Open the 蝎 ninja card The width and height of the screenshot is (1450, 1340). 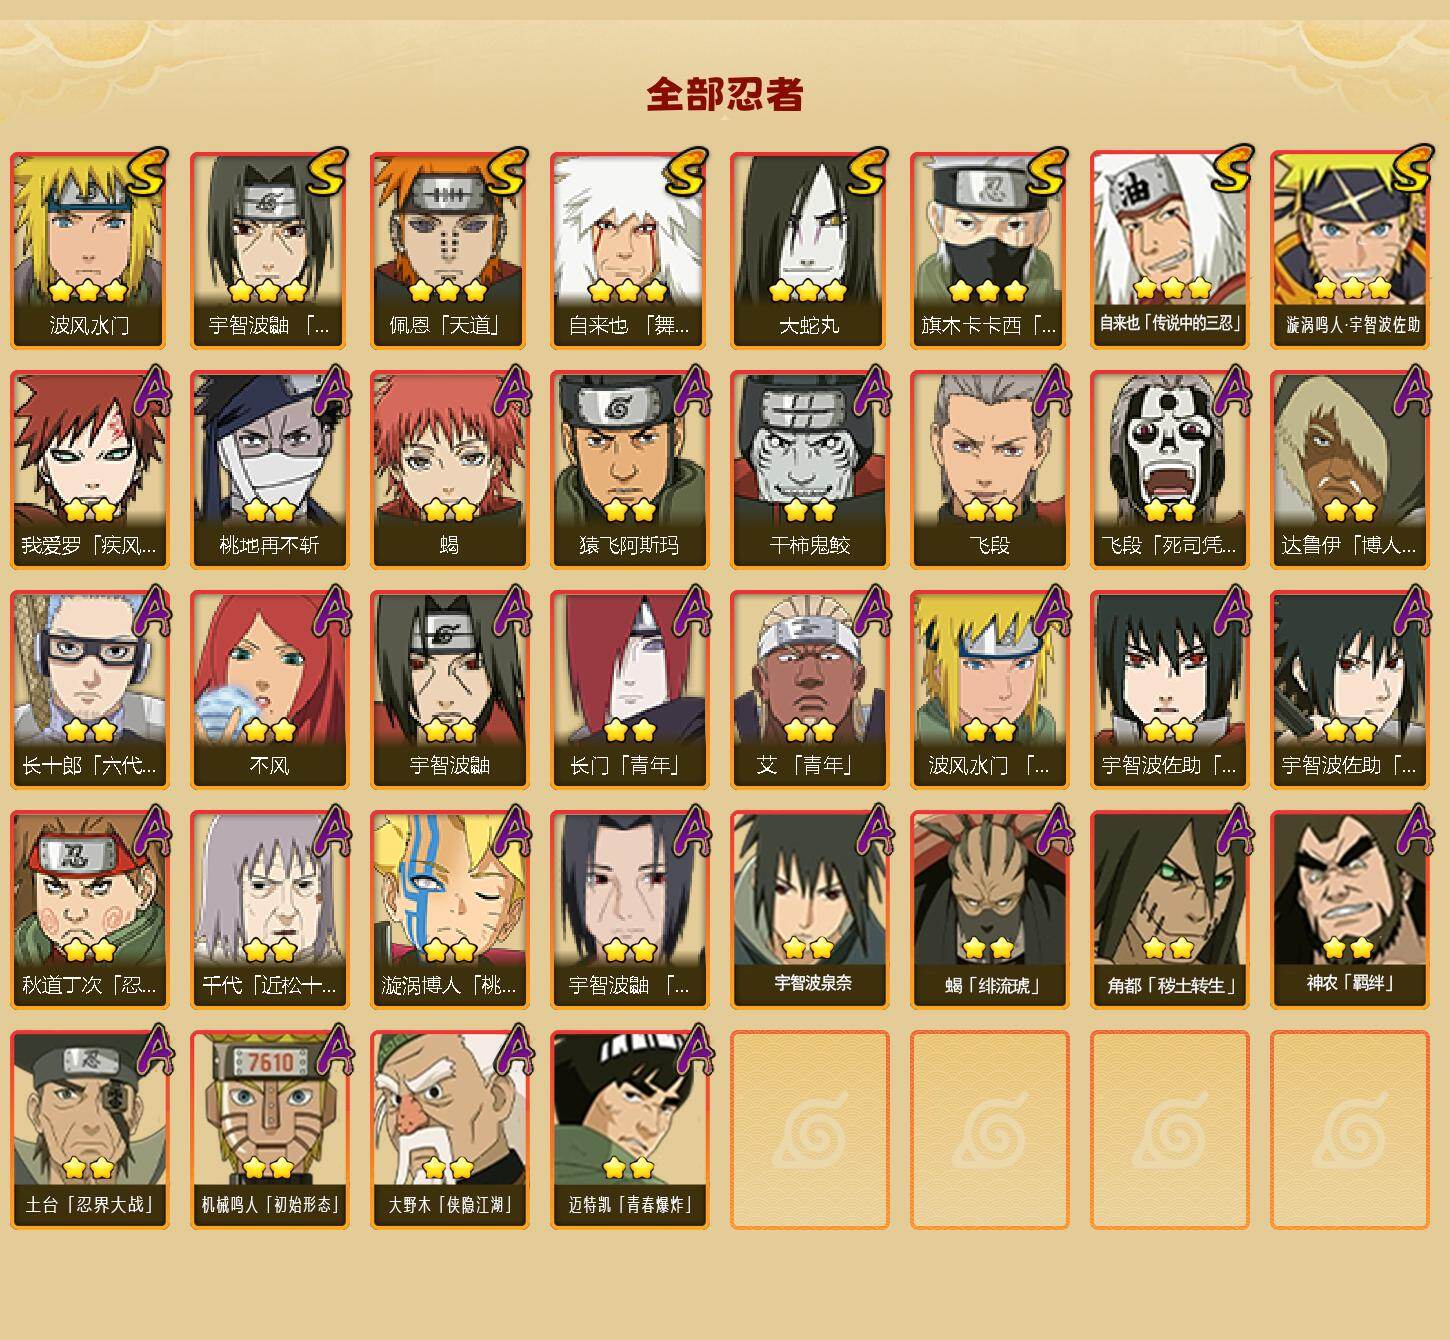point(449,470)
